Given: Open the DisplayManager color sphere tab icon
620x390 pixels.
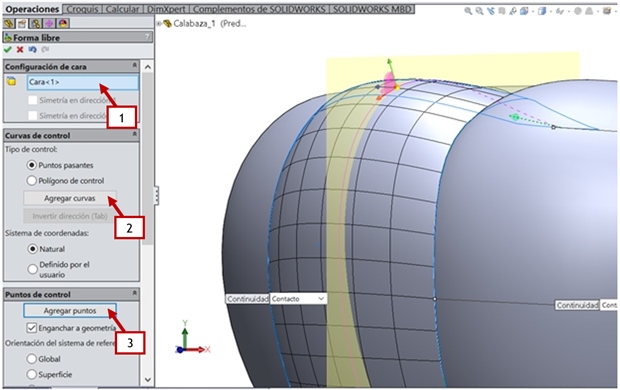Looking at the screenshot, I should tap(63, 24).
